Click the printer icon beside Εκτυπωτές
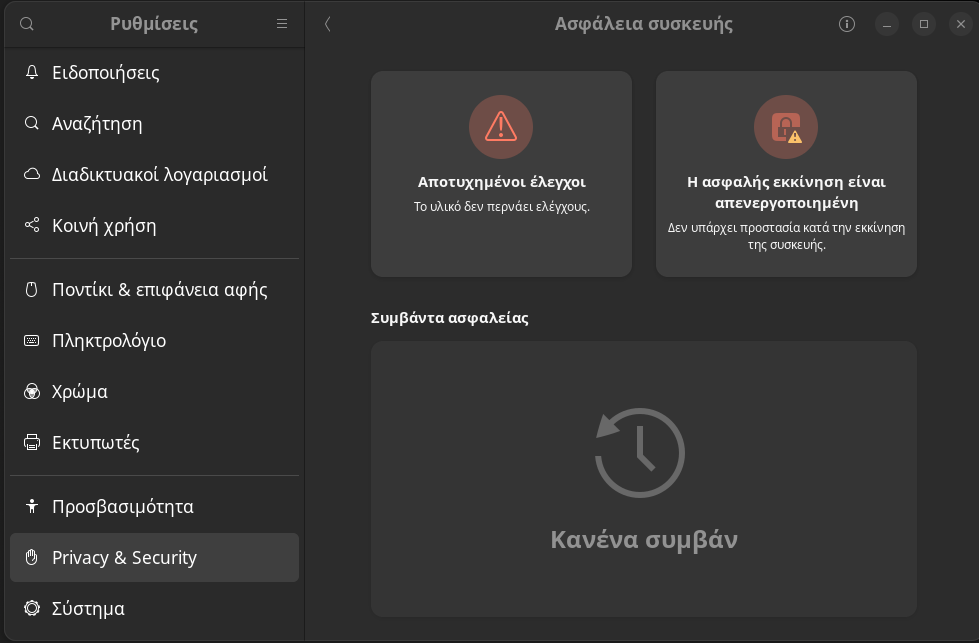 [31, 443]
